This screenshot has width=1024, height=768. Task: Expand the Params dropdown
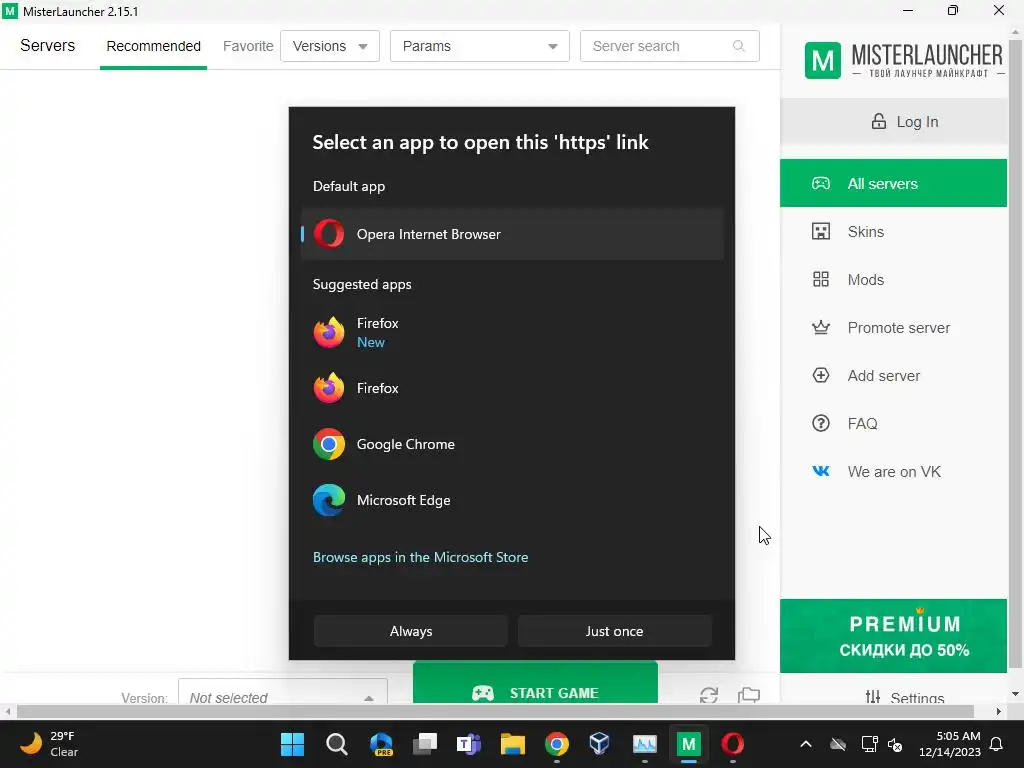[x=480, y=46]
